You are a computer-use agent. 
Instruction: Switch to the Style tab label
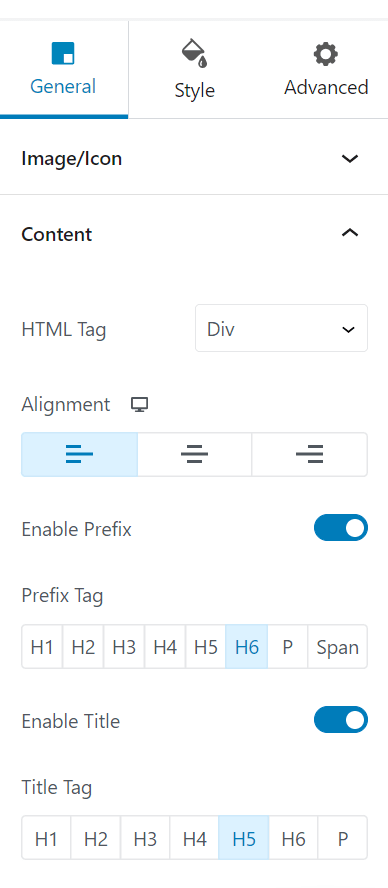[x=194, y=91]
